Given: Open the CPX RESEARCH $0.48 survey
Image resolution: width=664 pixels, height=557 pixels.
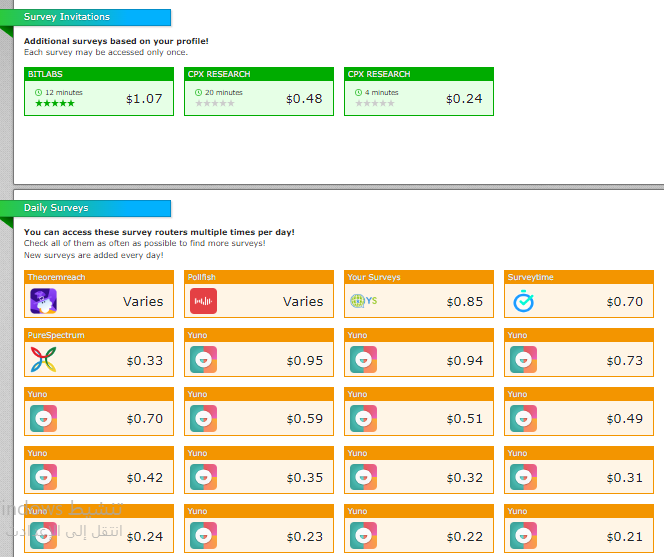Looking at the screenshot, I should pos(259,91).
